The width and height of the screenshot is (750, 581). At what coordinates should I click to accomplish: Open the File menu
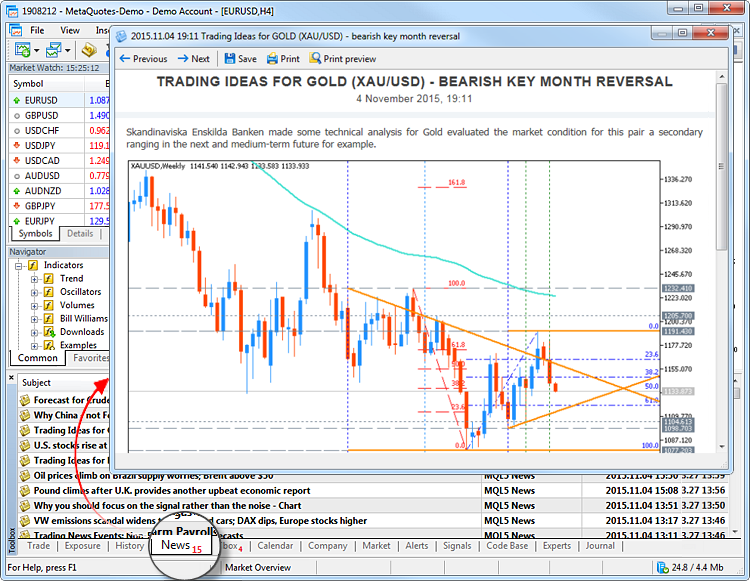point(37,30)
